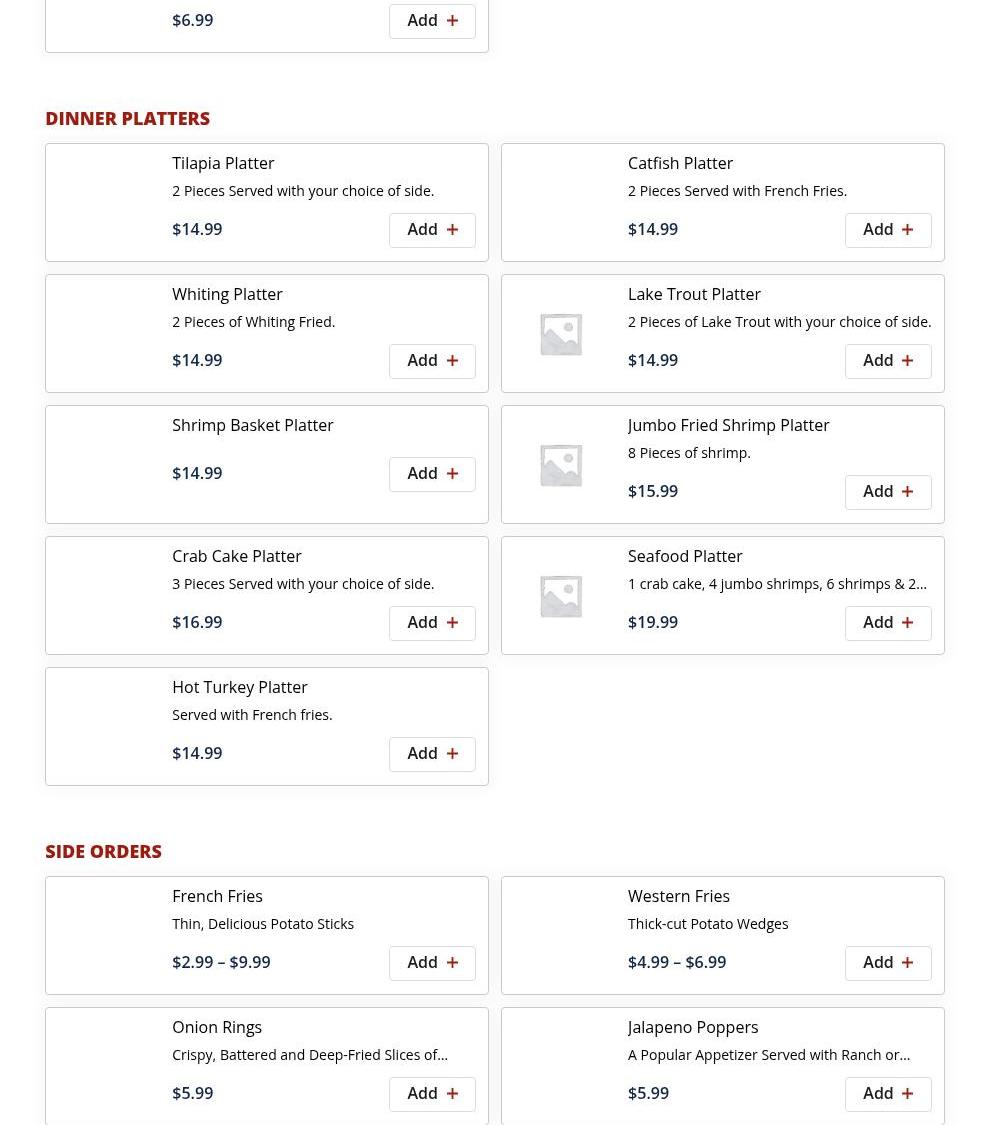Click plus icon for Tilapia Platter
The height and width of the screenshot is (1125, 990).
pos(452,230)
